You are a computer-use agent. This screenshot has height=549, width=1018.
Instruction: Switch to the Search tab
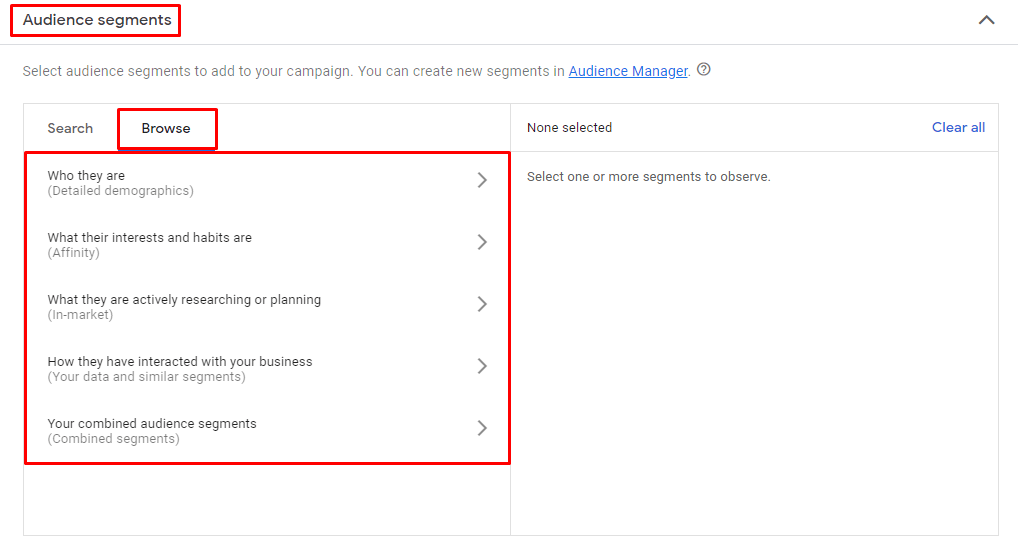coord(70,128)
